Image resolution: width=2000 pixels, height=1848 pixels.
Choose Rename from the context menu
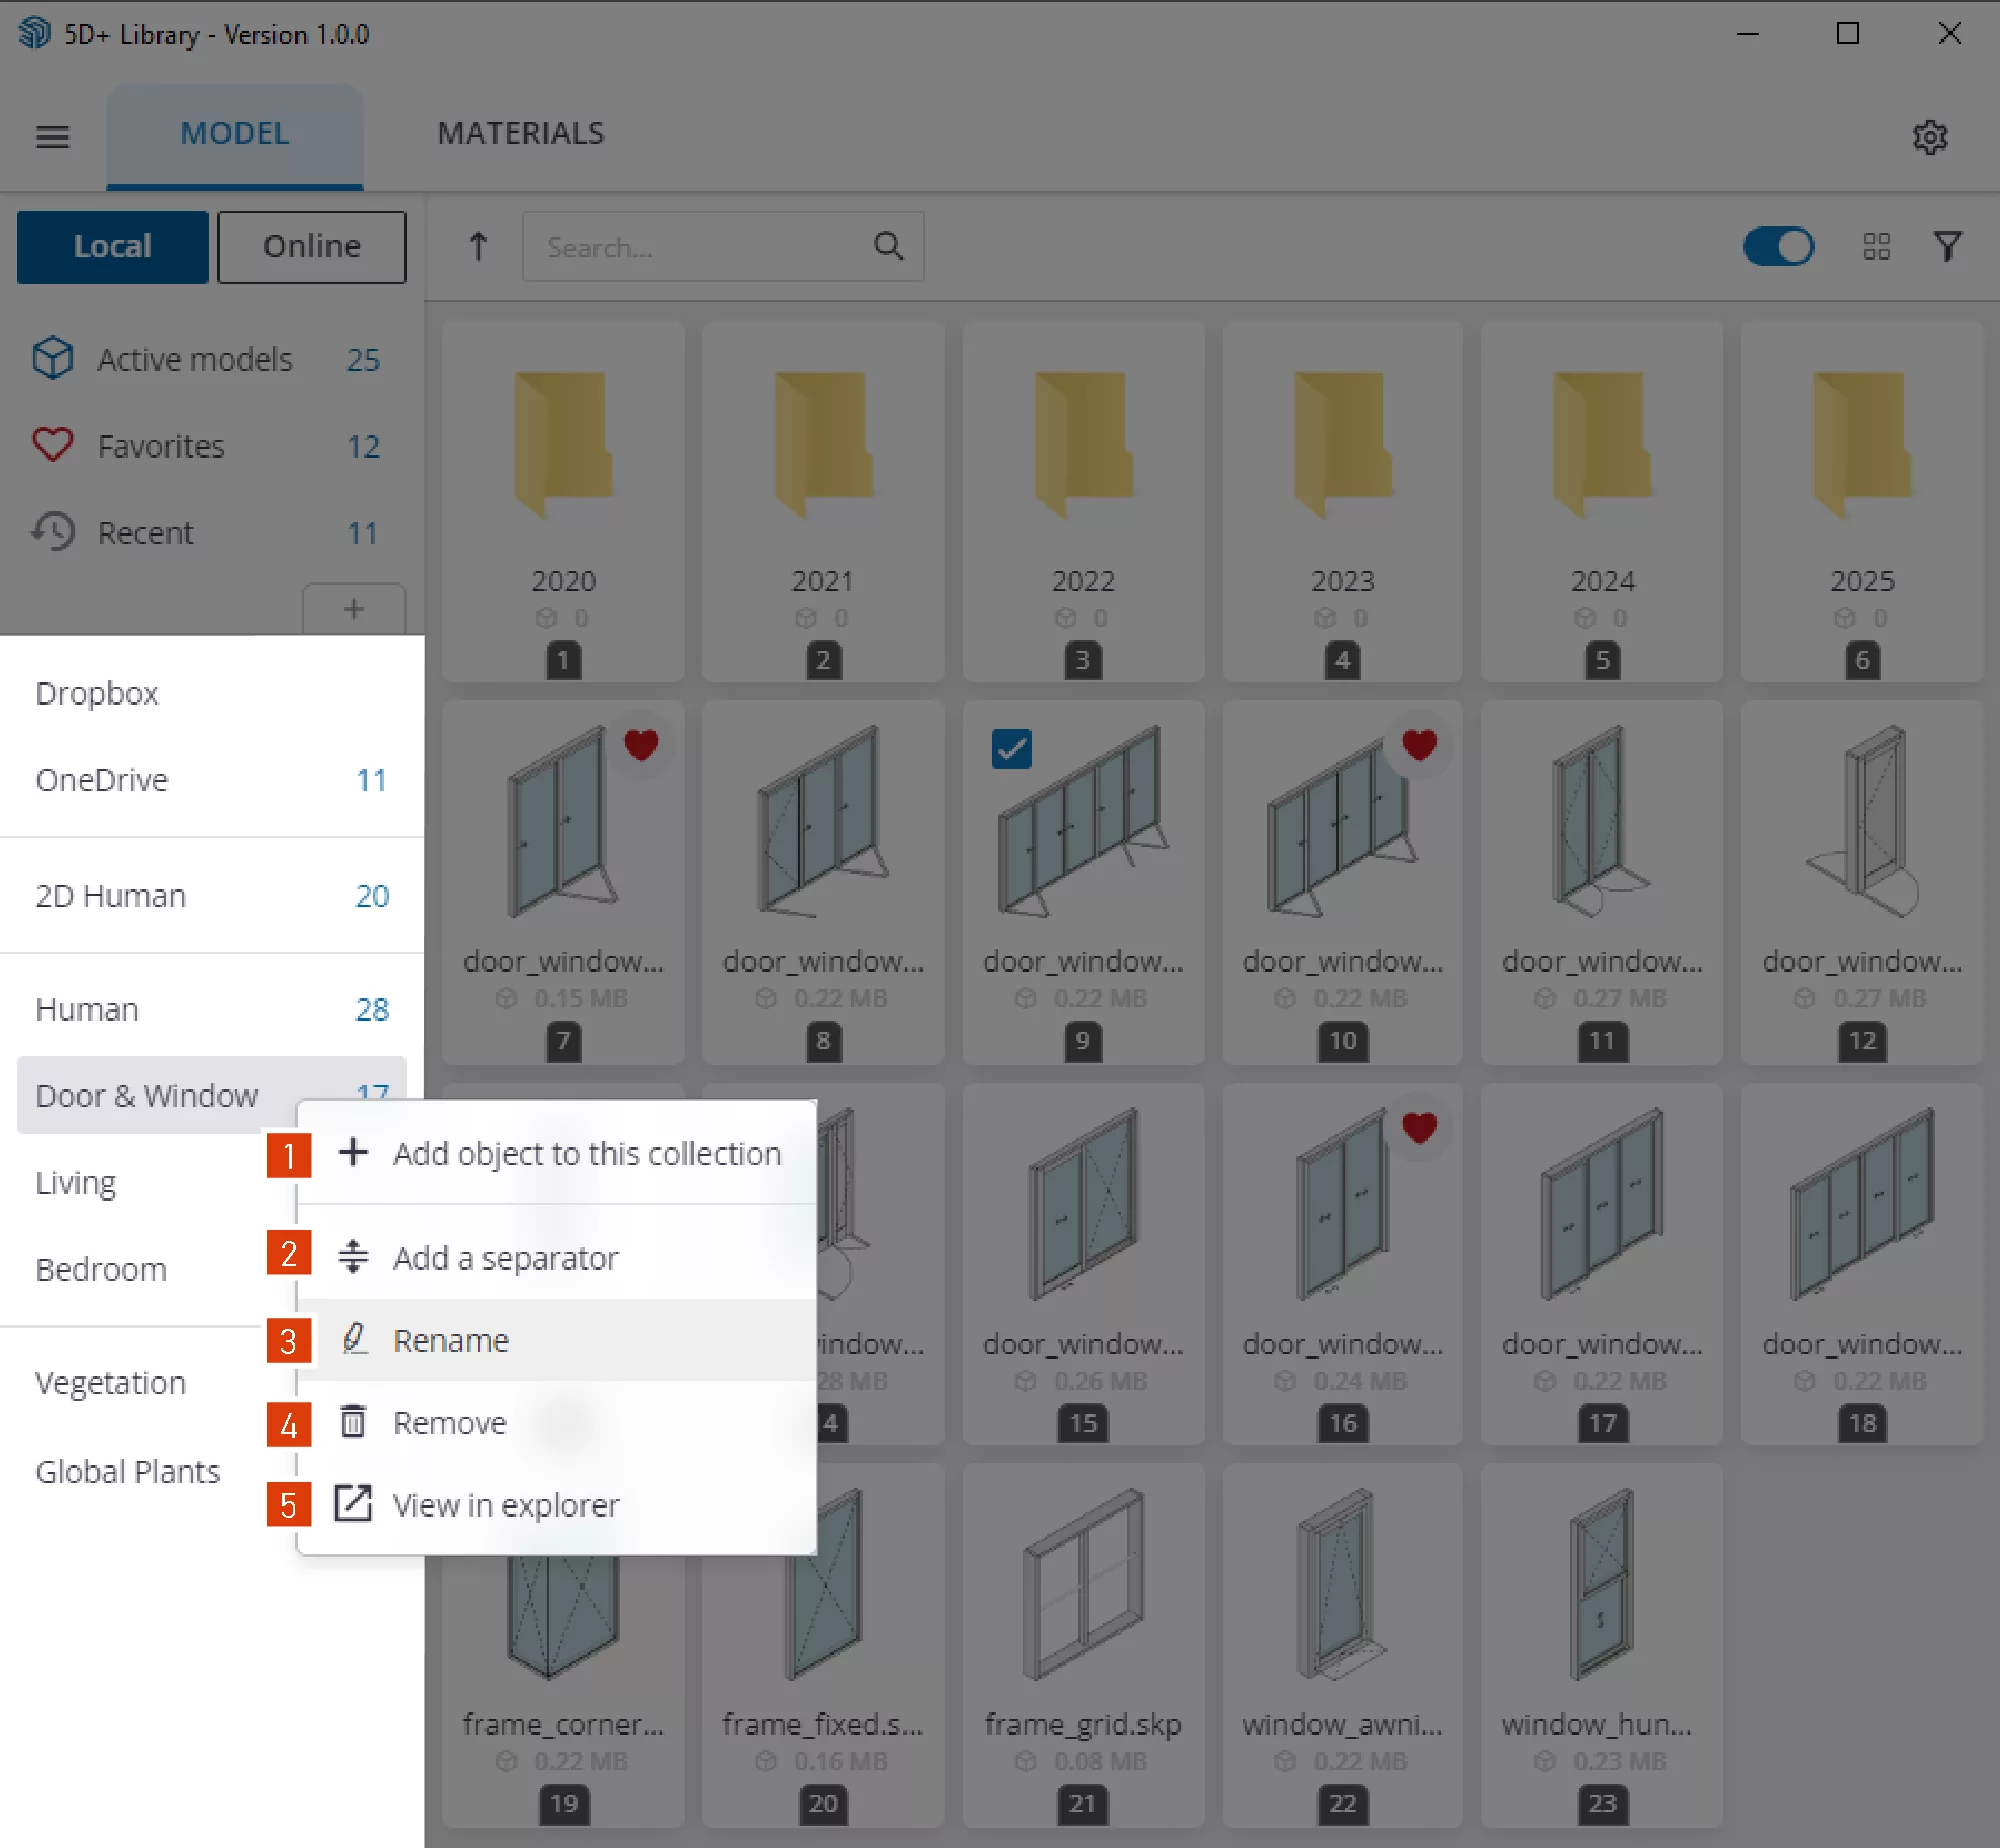[x=451, y=1340]
